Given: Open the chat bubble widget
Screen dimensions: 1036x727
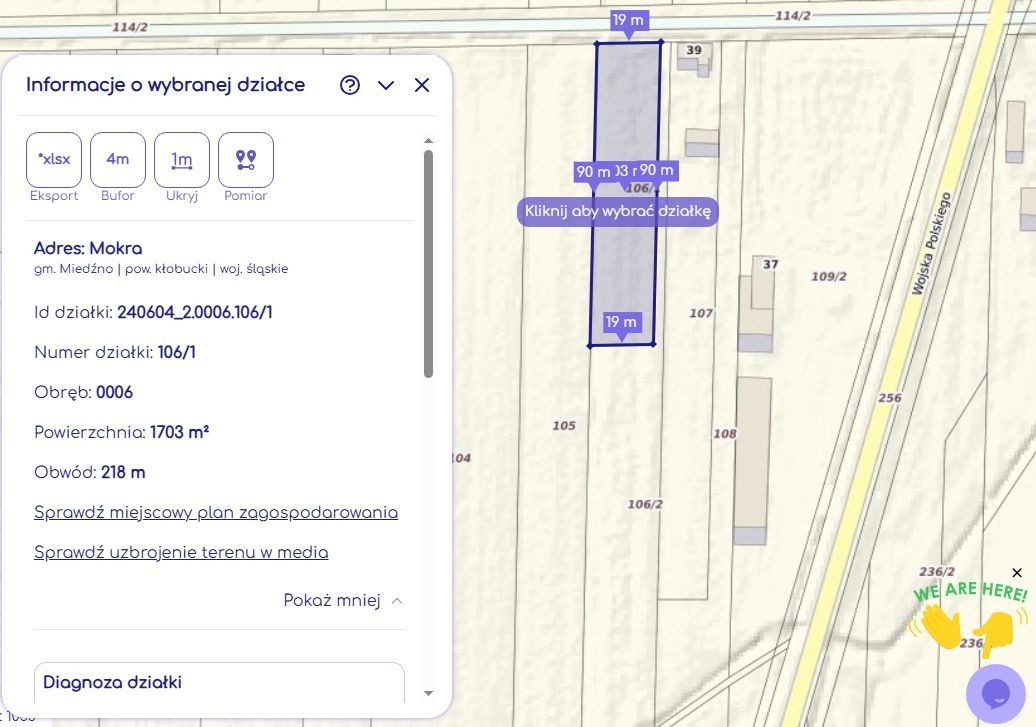Looking at the screenshot, I should coord(995,693).
